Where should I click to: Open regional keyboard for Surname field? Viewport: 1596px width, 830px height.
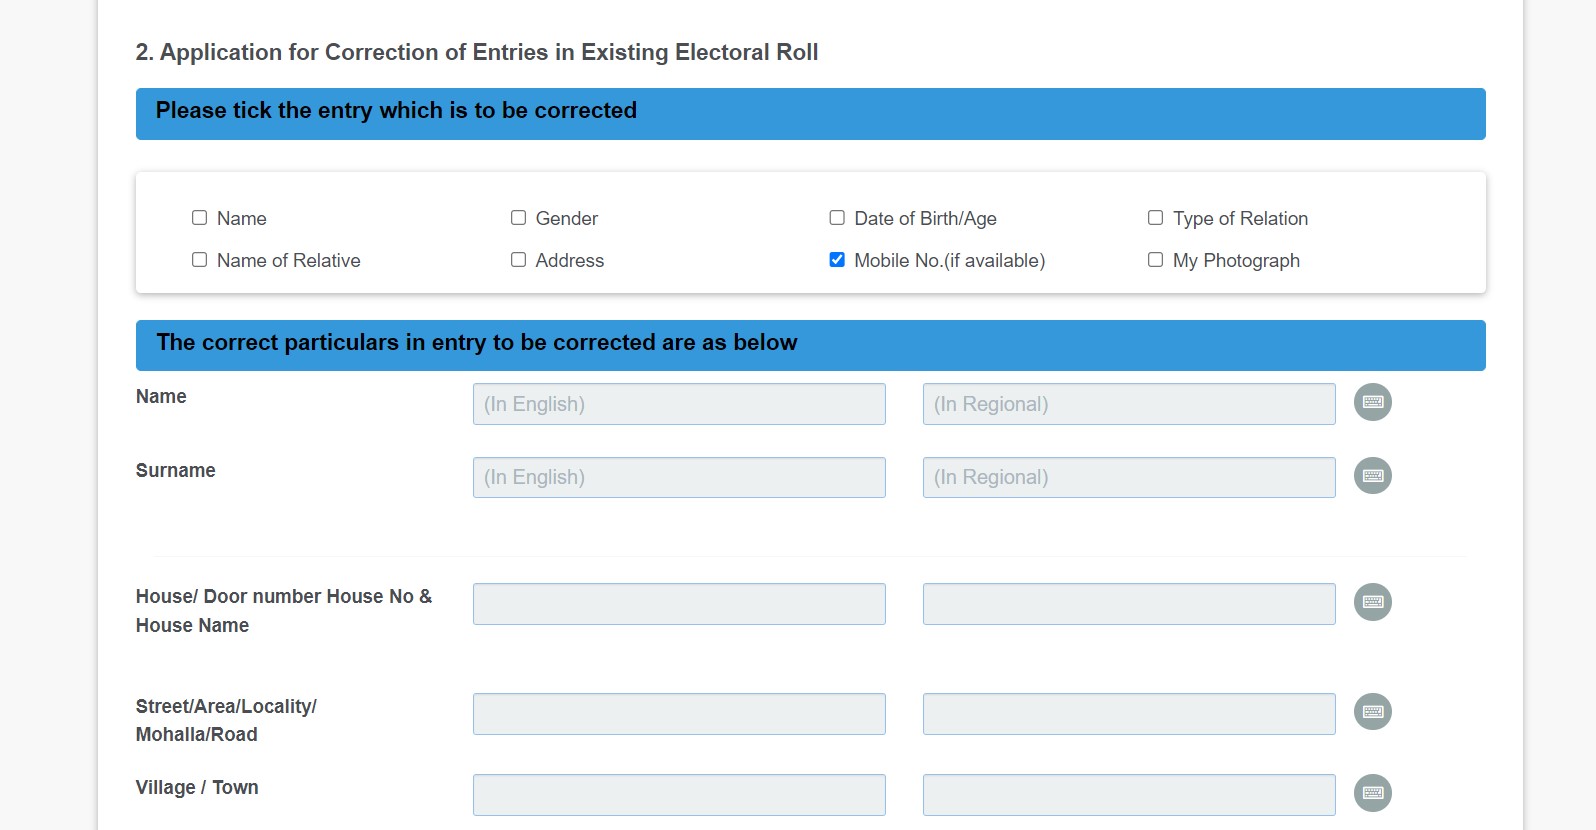click(x=1372, y=476)
